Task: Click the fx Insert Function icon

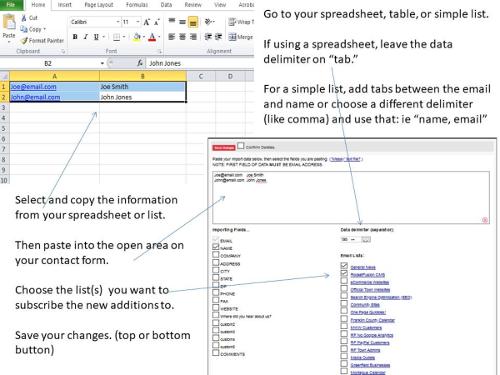Action: pos(140,63)
